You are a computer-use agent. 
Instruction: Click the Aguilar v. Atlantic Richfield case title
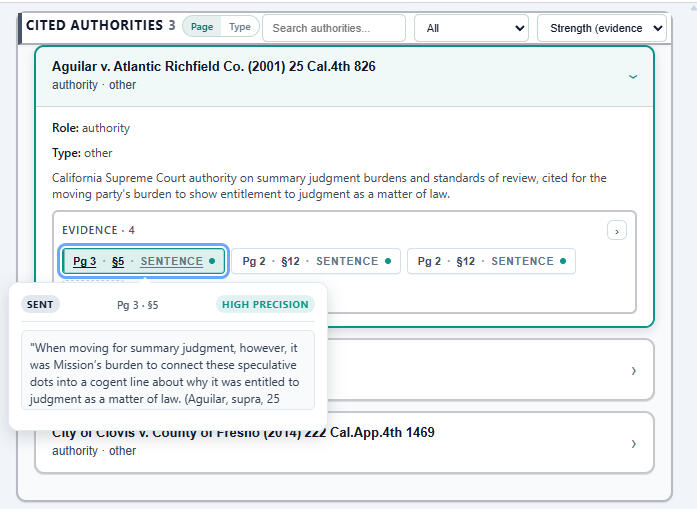213,66
